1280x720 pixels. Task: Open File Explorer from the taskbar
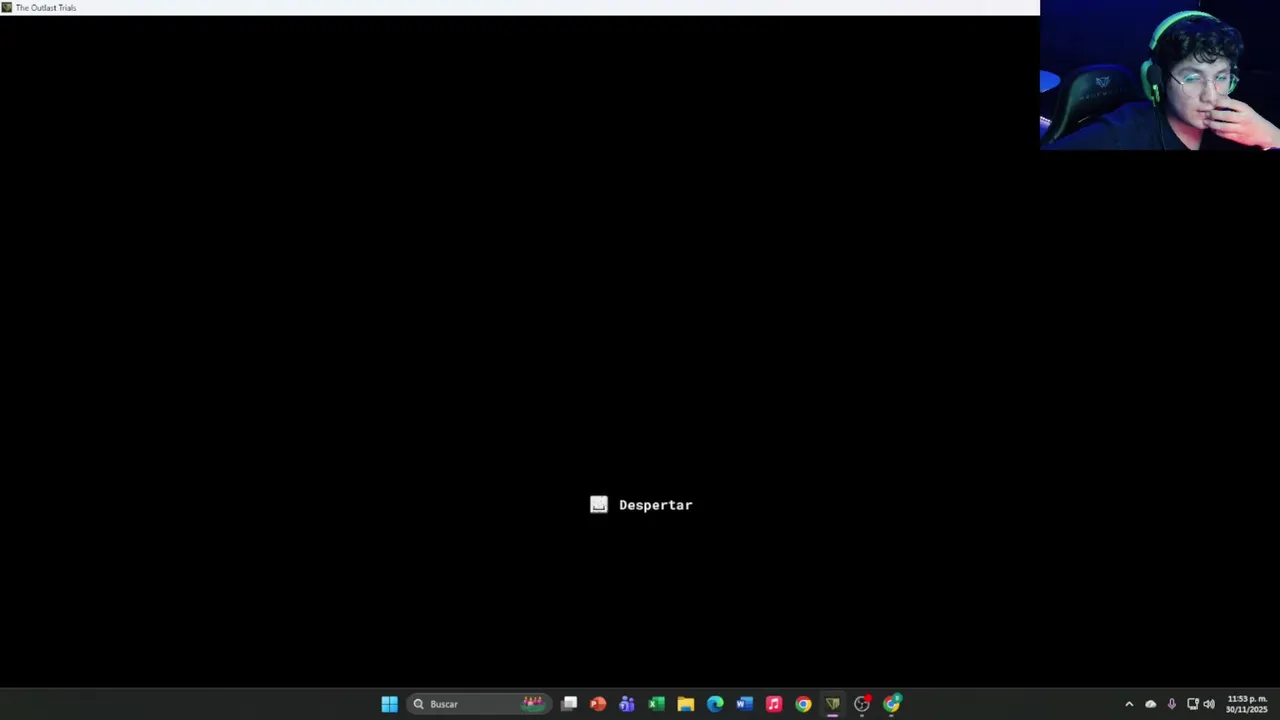686,704
